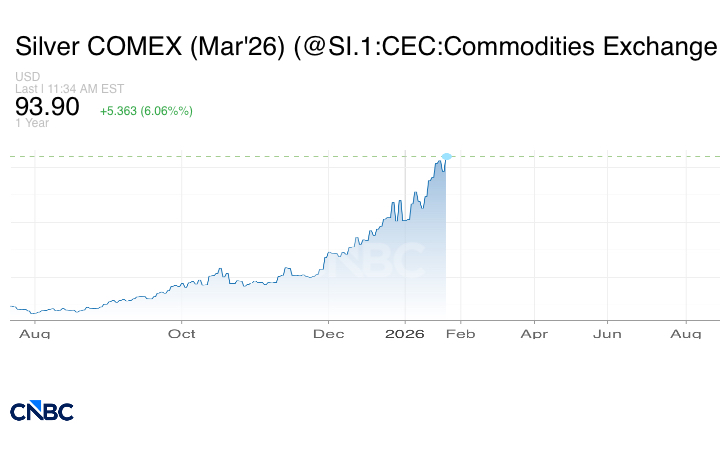Image resolution: width=720 pixels, height=450 pixels.
Task: Select the Feb label on the time axis
Action: (458, 333)
